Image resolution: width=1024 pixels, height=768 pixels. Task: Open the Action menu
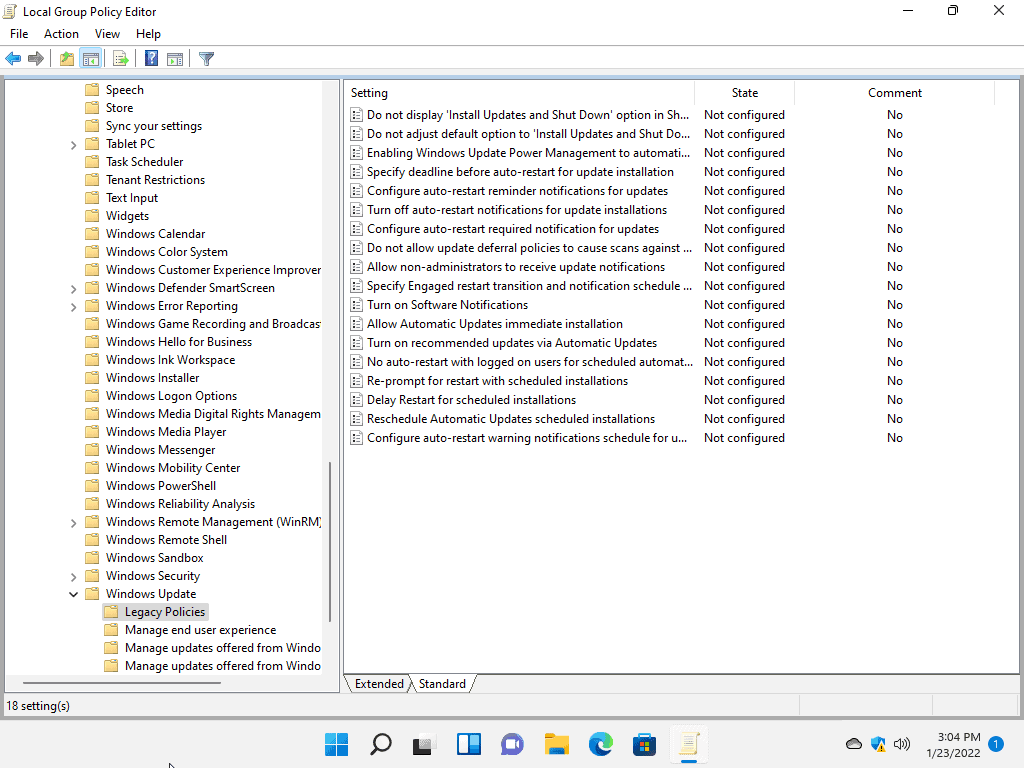tap(61, 33)
